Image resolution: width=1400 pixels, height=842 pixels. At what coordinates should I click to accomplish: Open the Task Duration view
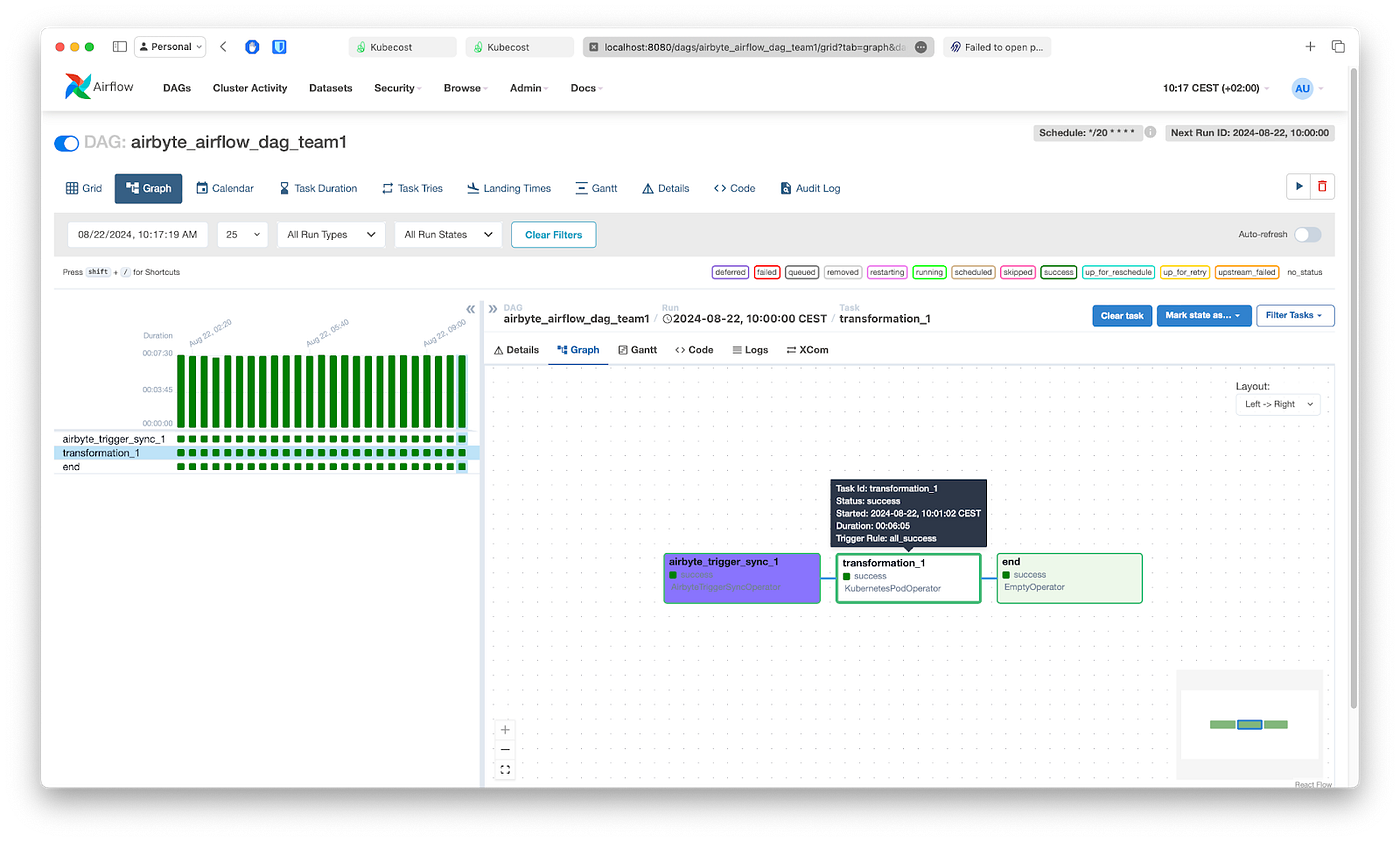pyautogui.click(x=318, y=188)
